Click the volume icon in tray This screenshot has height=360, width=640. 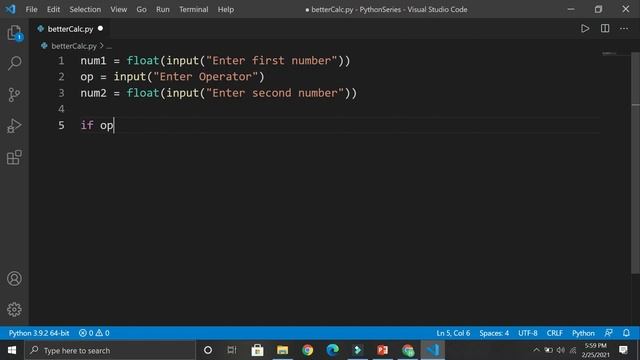[561, 350]
